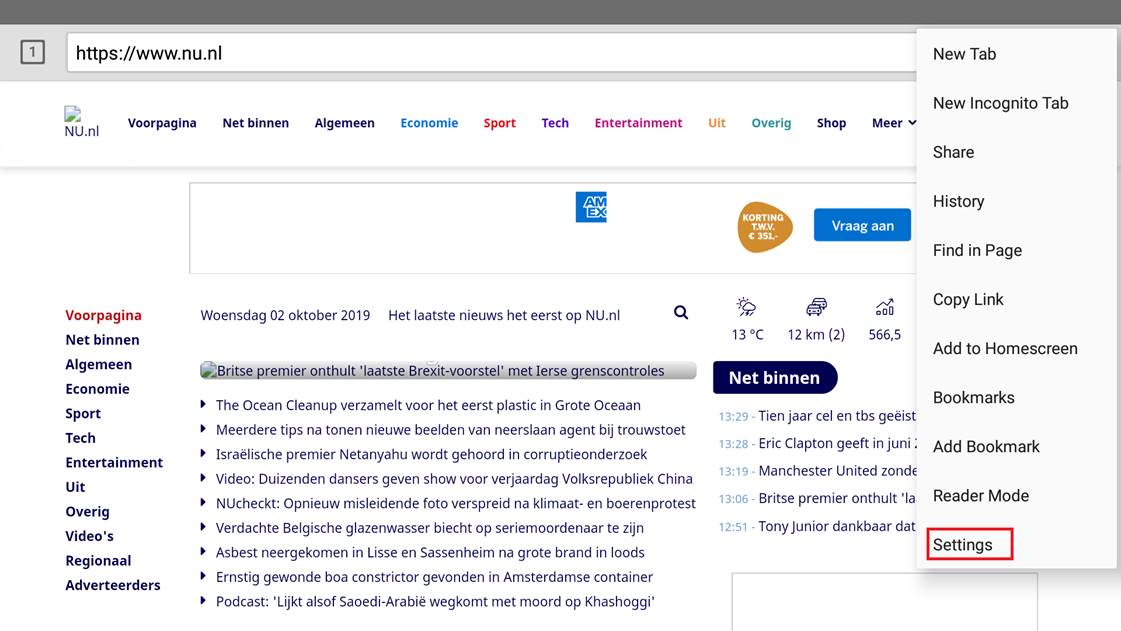Open New Incognito Tab menu item
Screen dimensions: 1121x631
1000,103
